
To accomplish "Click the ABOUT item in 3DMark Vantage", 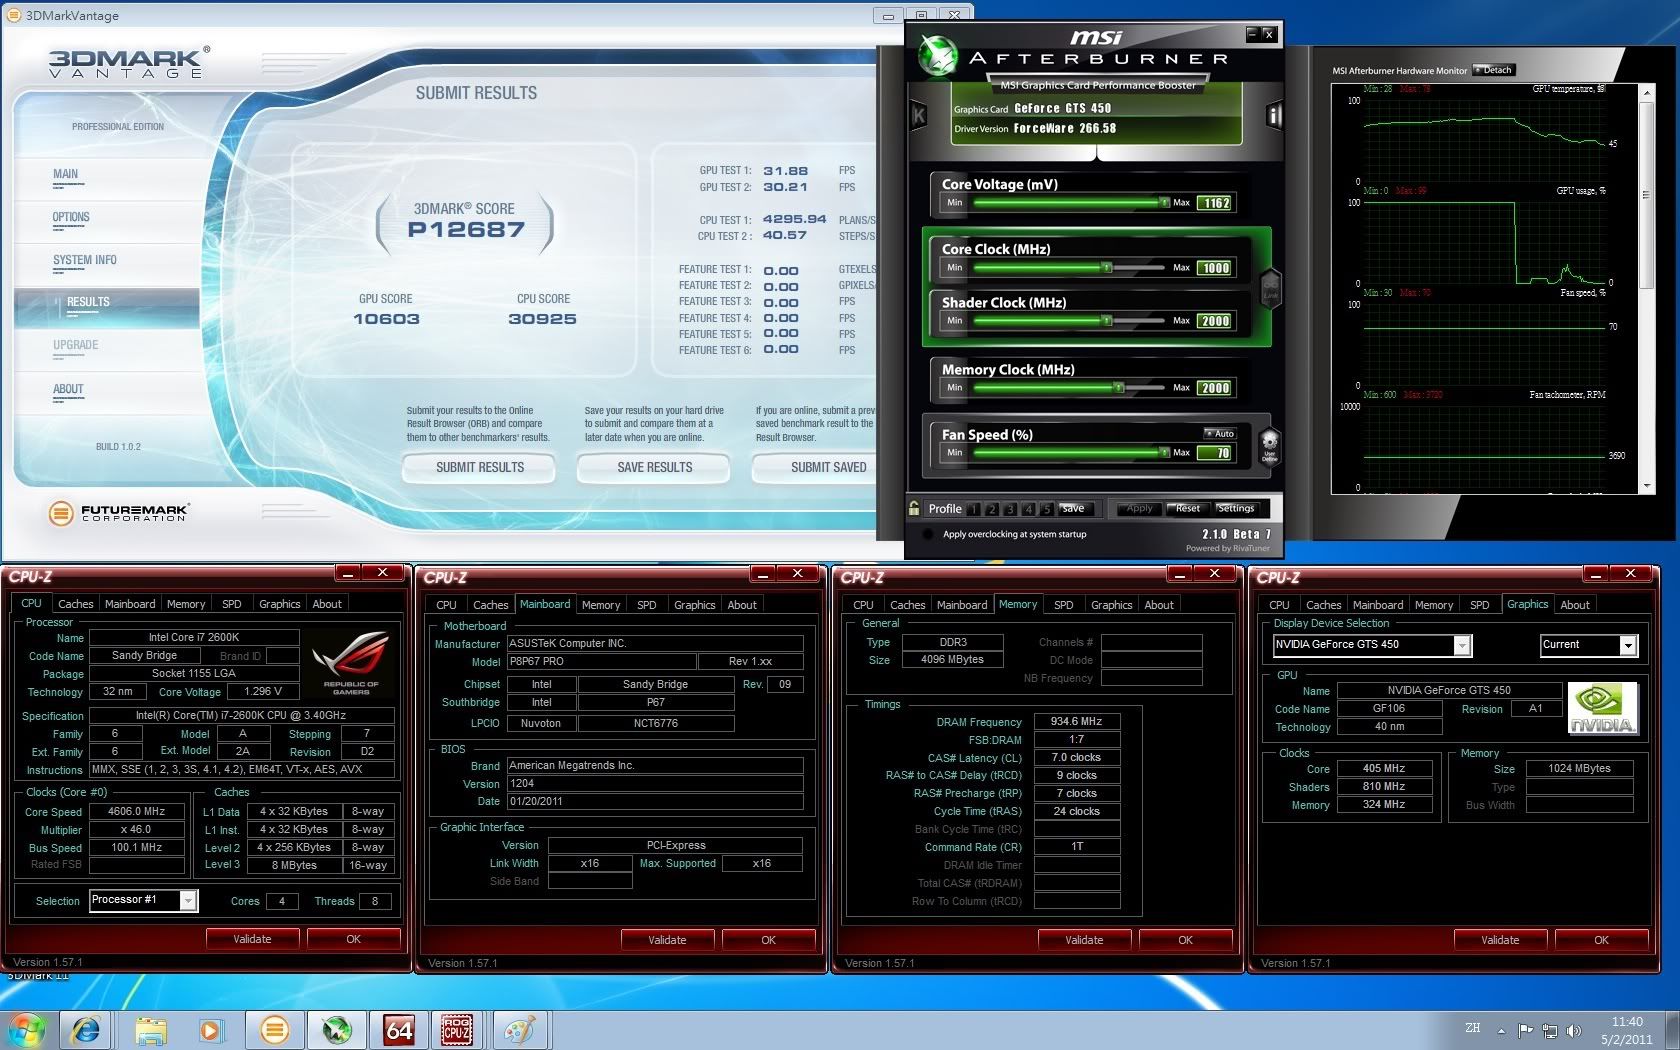I will tap(68, 389).
